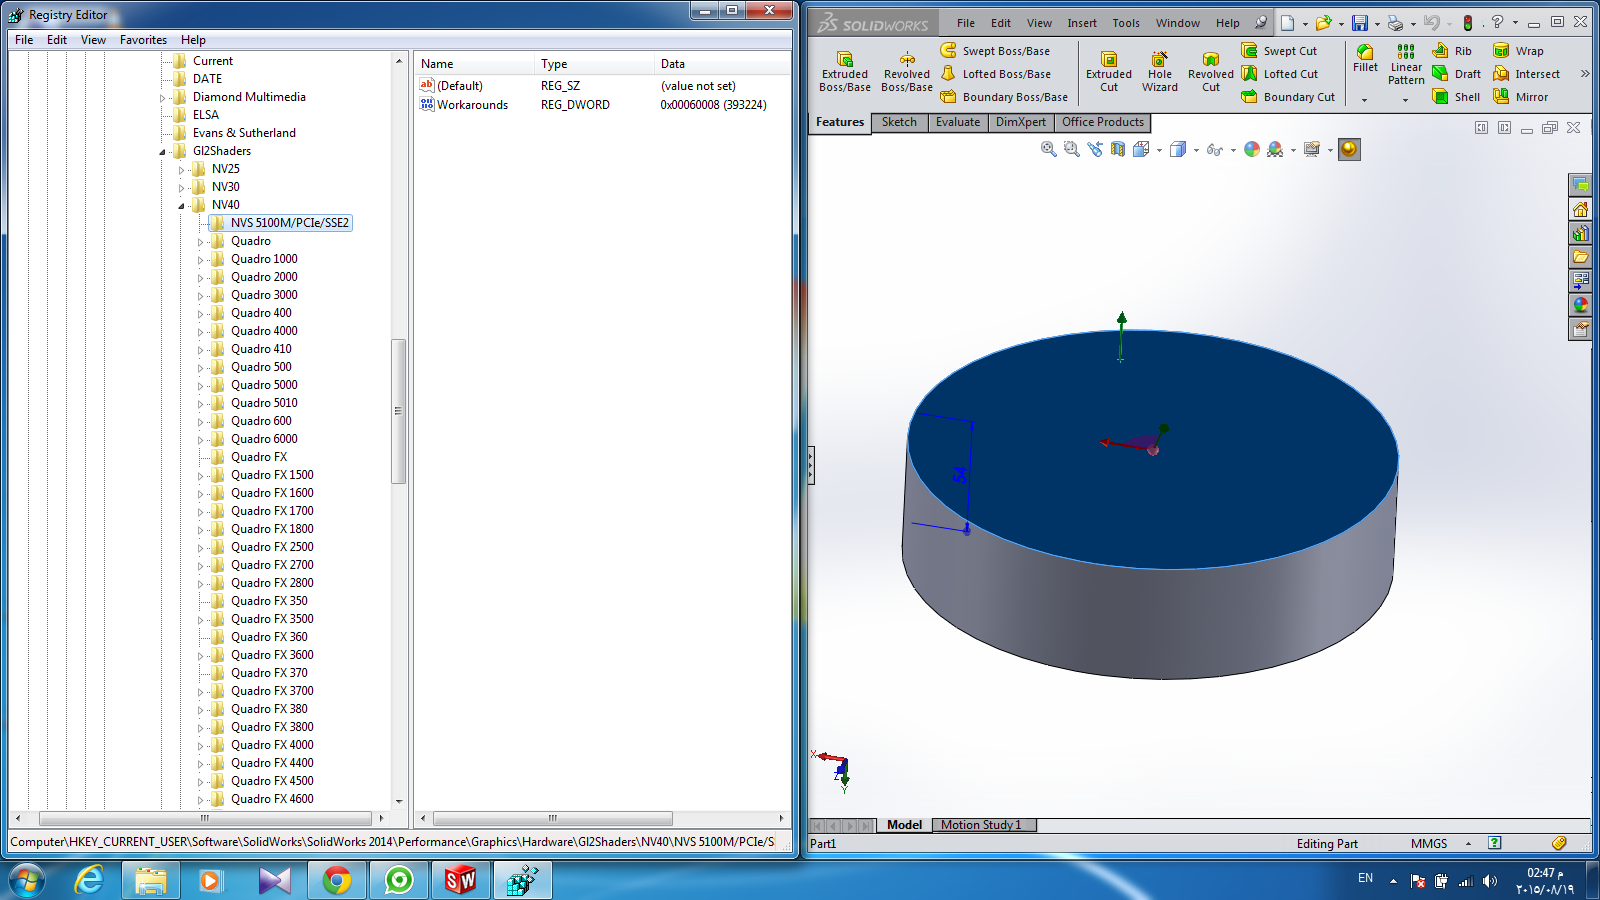Screen dimensions: 1600x900
Task: Start the Boundary Cut feature
Action: point(1288,97)
